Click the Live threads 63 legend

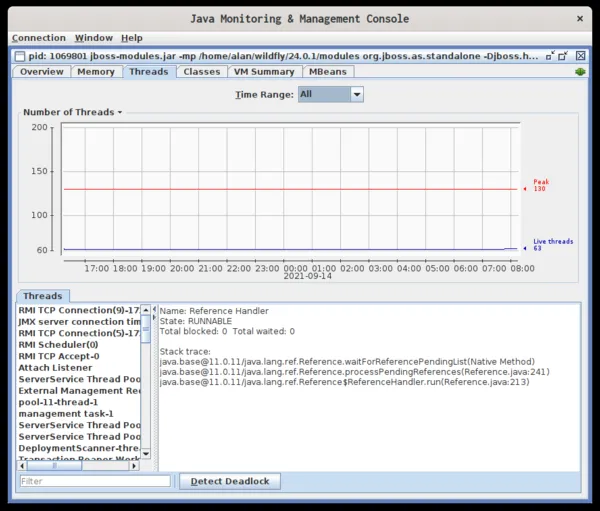pyautogui.click(x=553, y=245)
